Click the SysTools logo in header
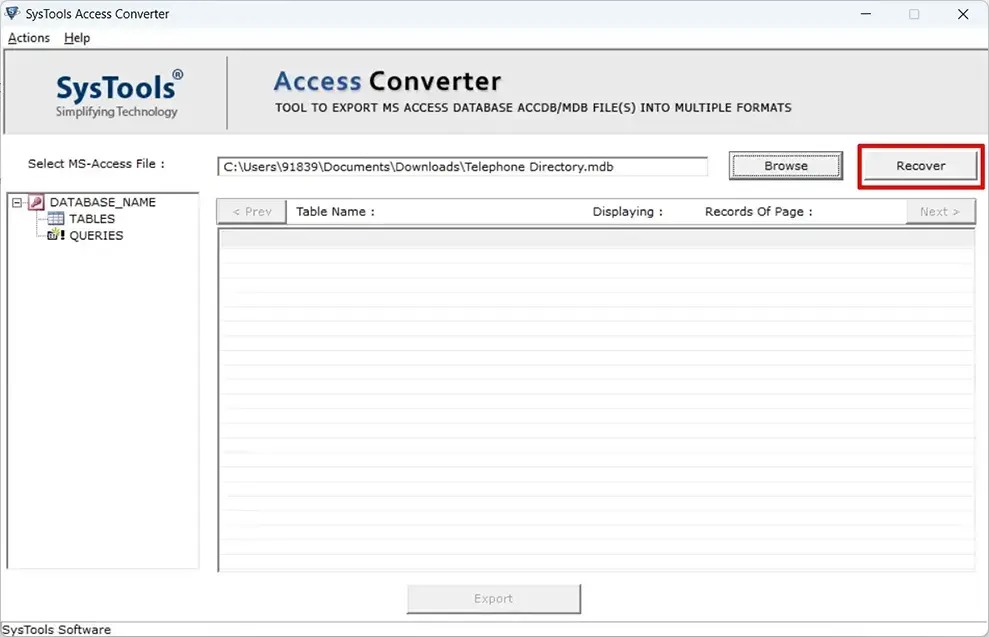989x637 pixels. coord(118,93)
